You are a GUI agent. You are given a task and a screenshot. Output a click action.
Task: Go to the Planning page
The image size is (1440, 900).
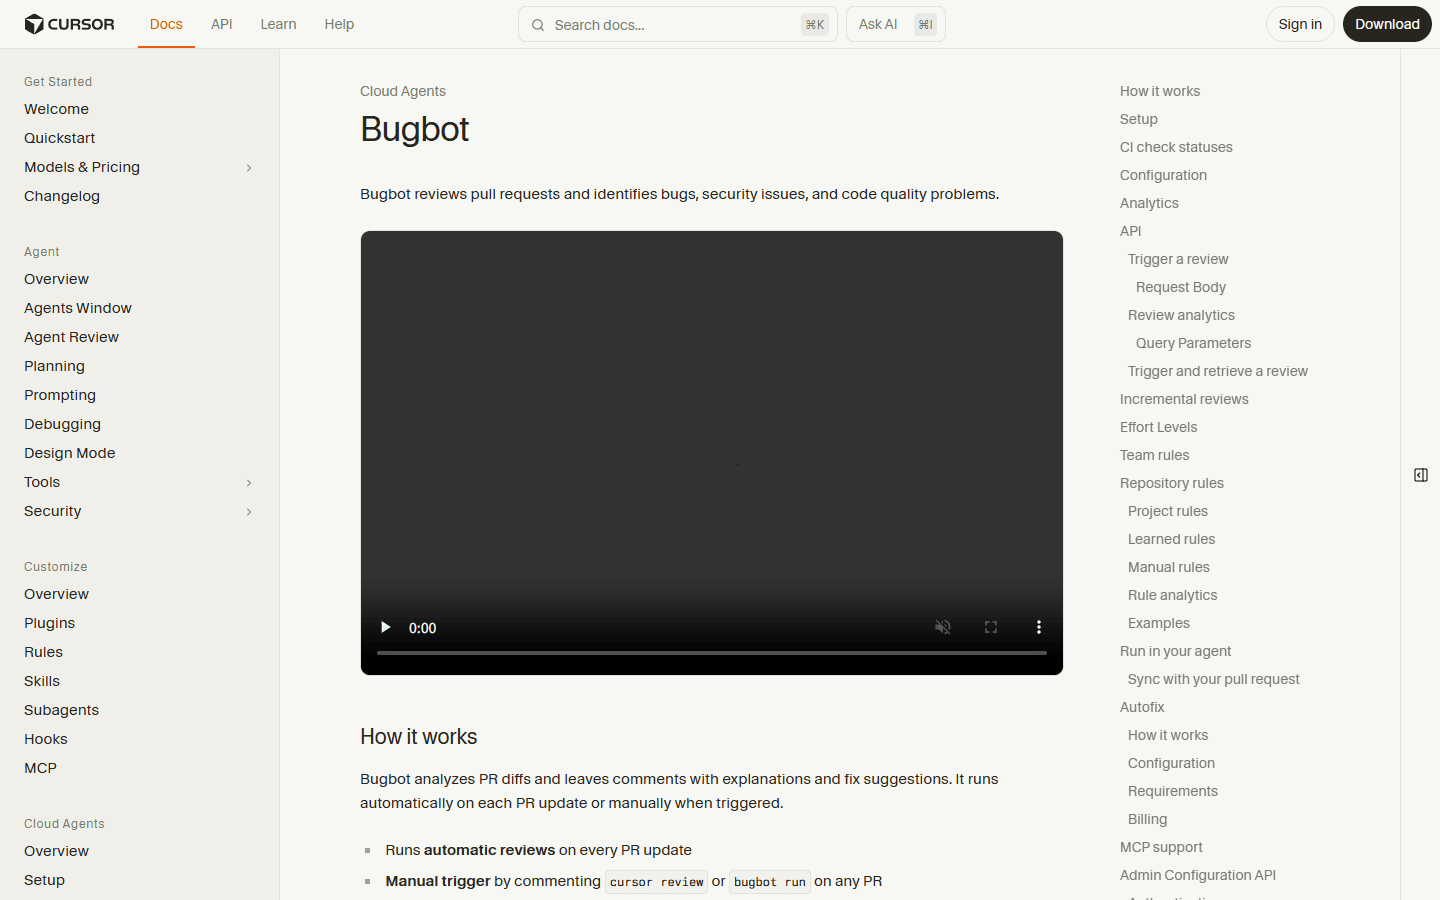pyautogui.click(x=54, y=366)
